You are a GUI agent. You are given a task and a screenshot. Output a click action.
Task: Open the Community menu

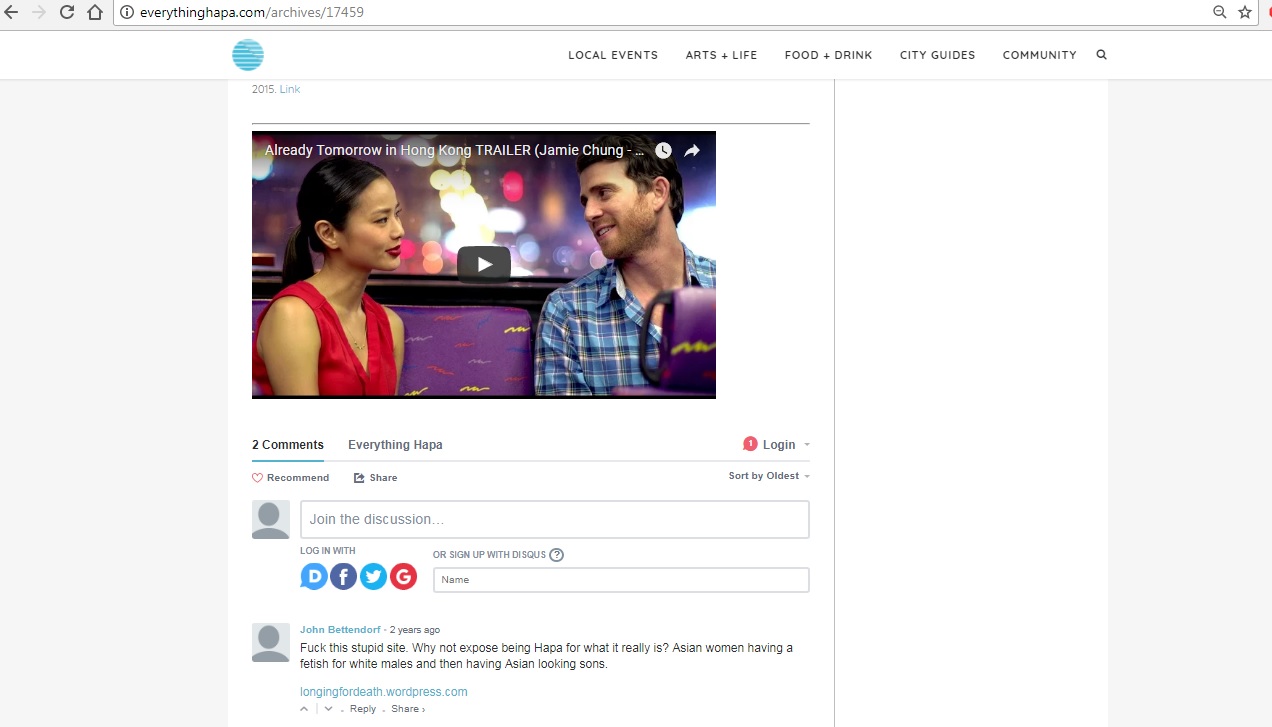[1039, 55]
